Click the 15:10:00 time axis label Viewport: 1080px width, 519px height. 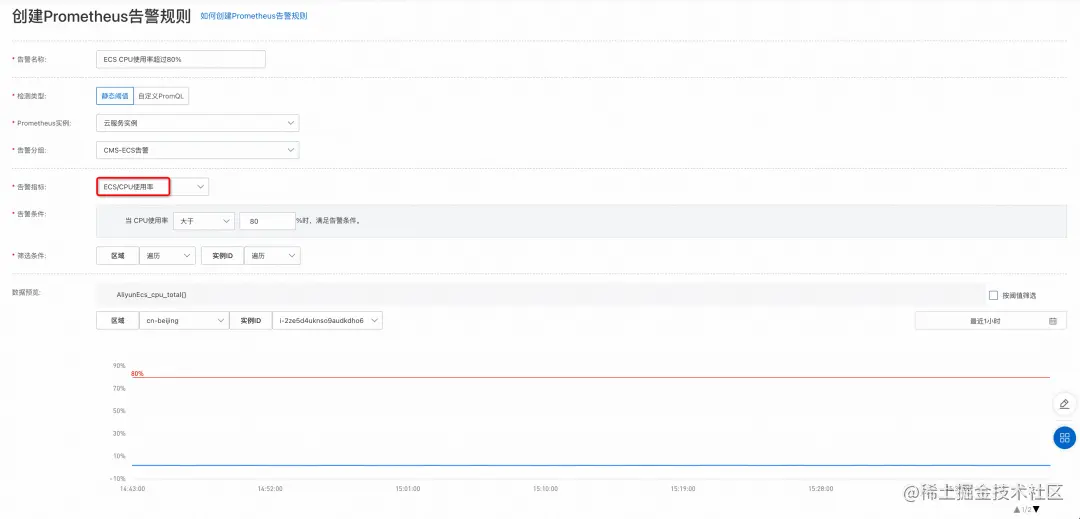coord(546,489)
